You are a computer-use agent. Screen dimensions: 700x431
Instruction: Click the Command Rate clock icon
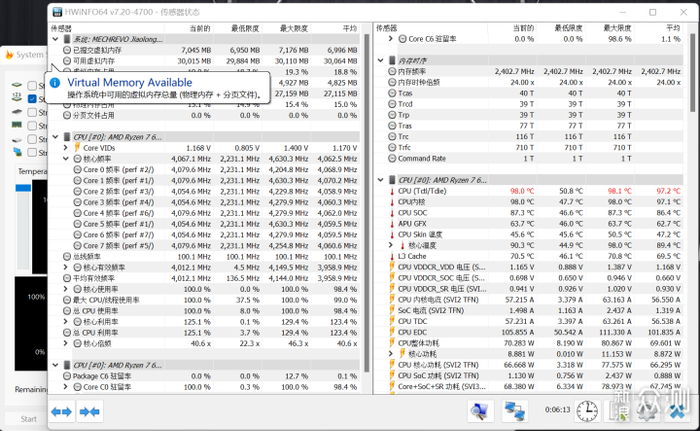[x=392, y=159]
